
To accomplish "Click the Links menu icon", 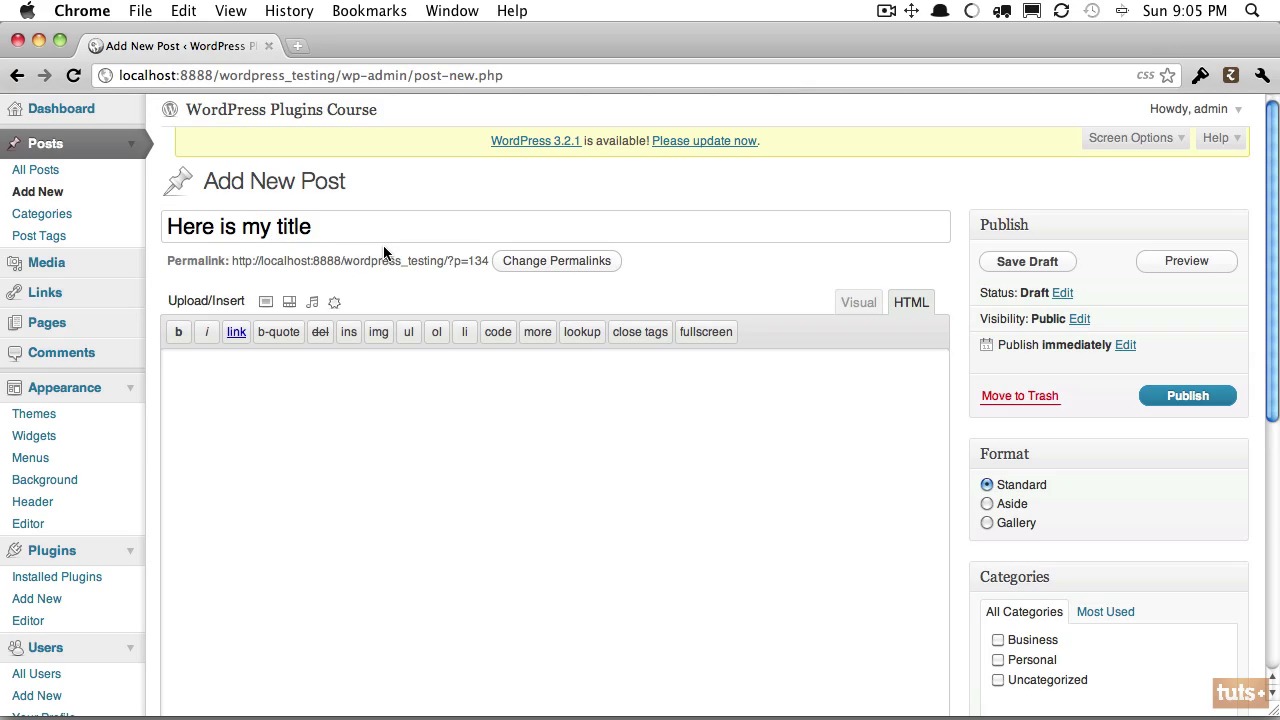I will pos(14,293).
